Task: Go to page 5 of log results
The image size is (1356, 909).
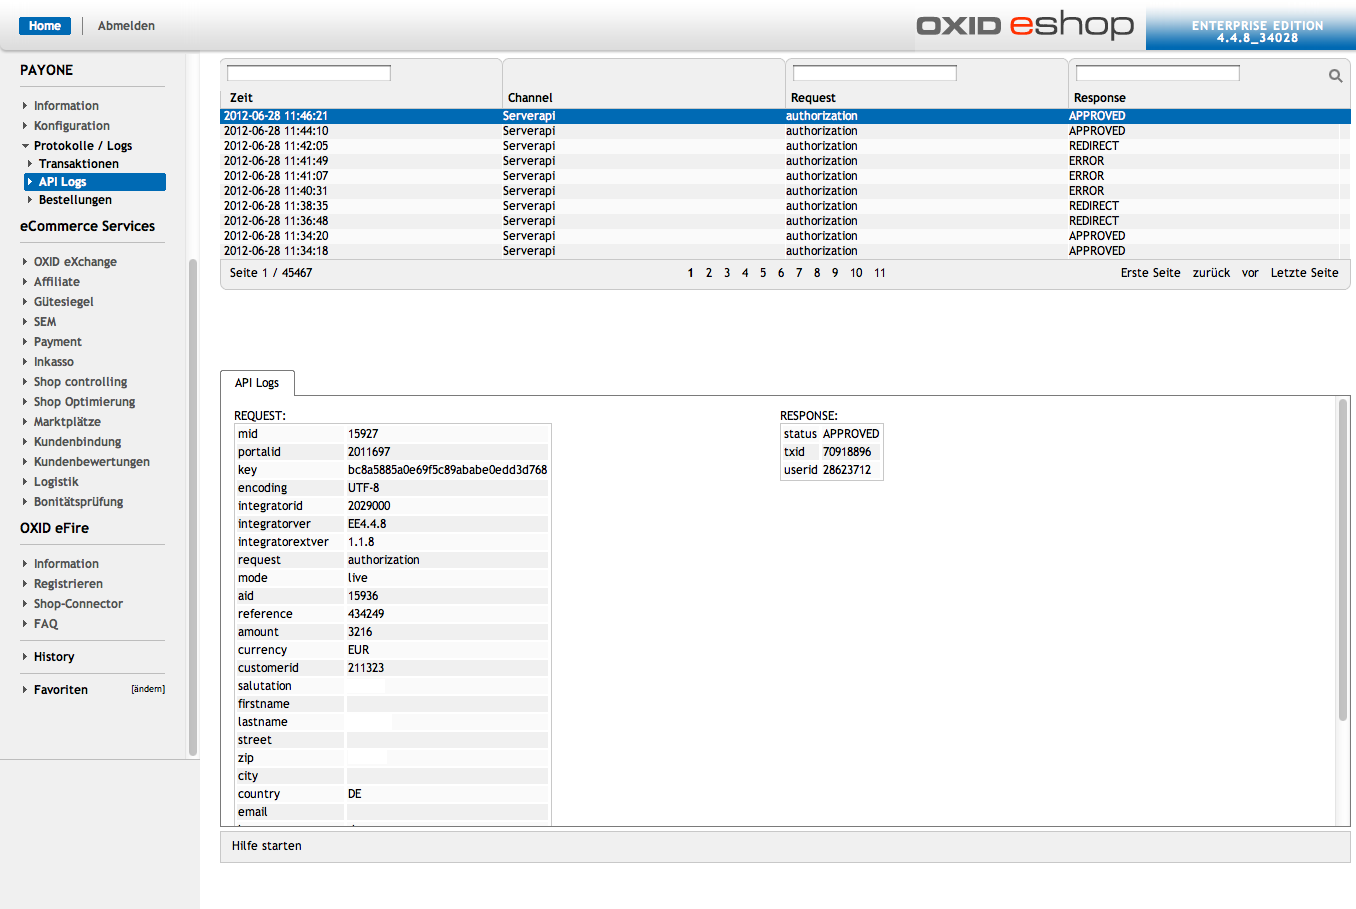Action: [763, 273]
